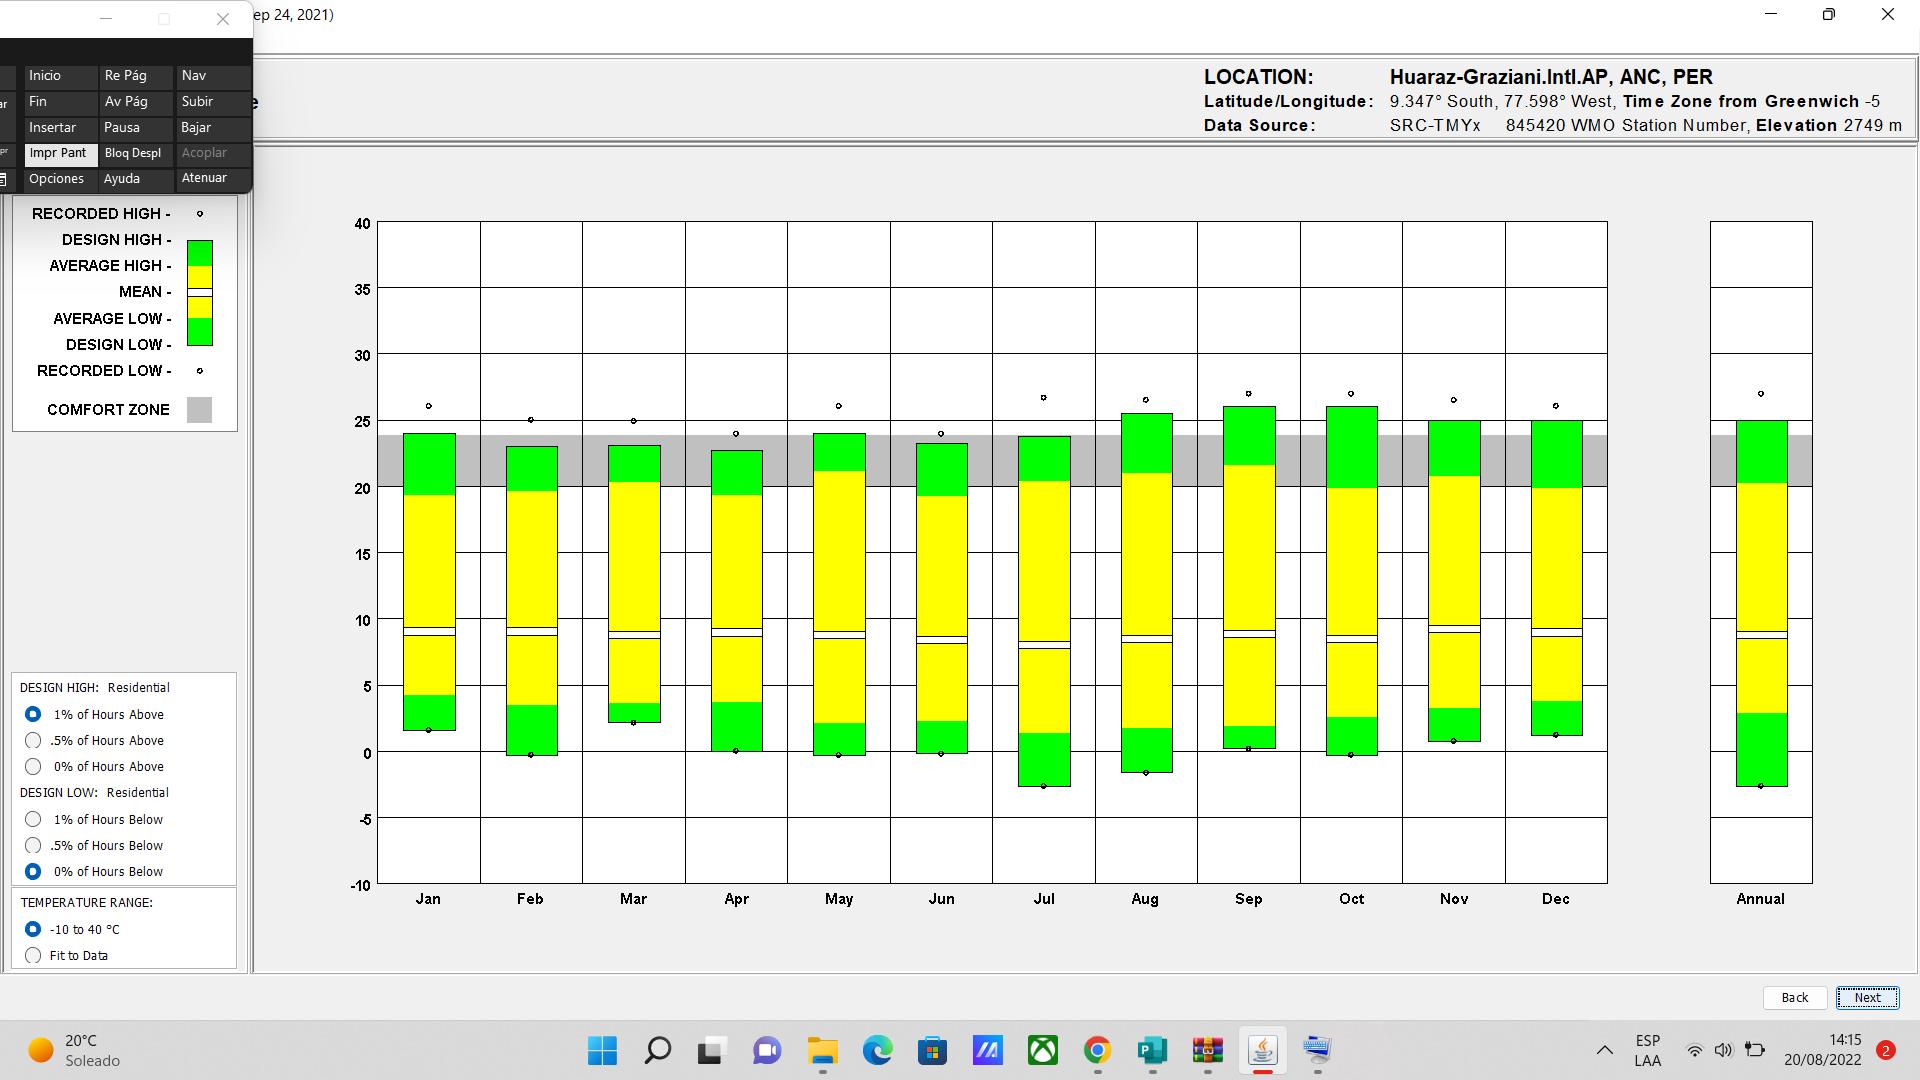Open WinRAR from the taskbar
Viewport: 1920px width, 1080px height.
(1207, 1050)
